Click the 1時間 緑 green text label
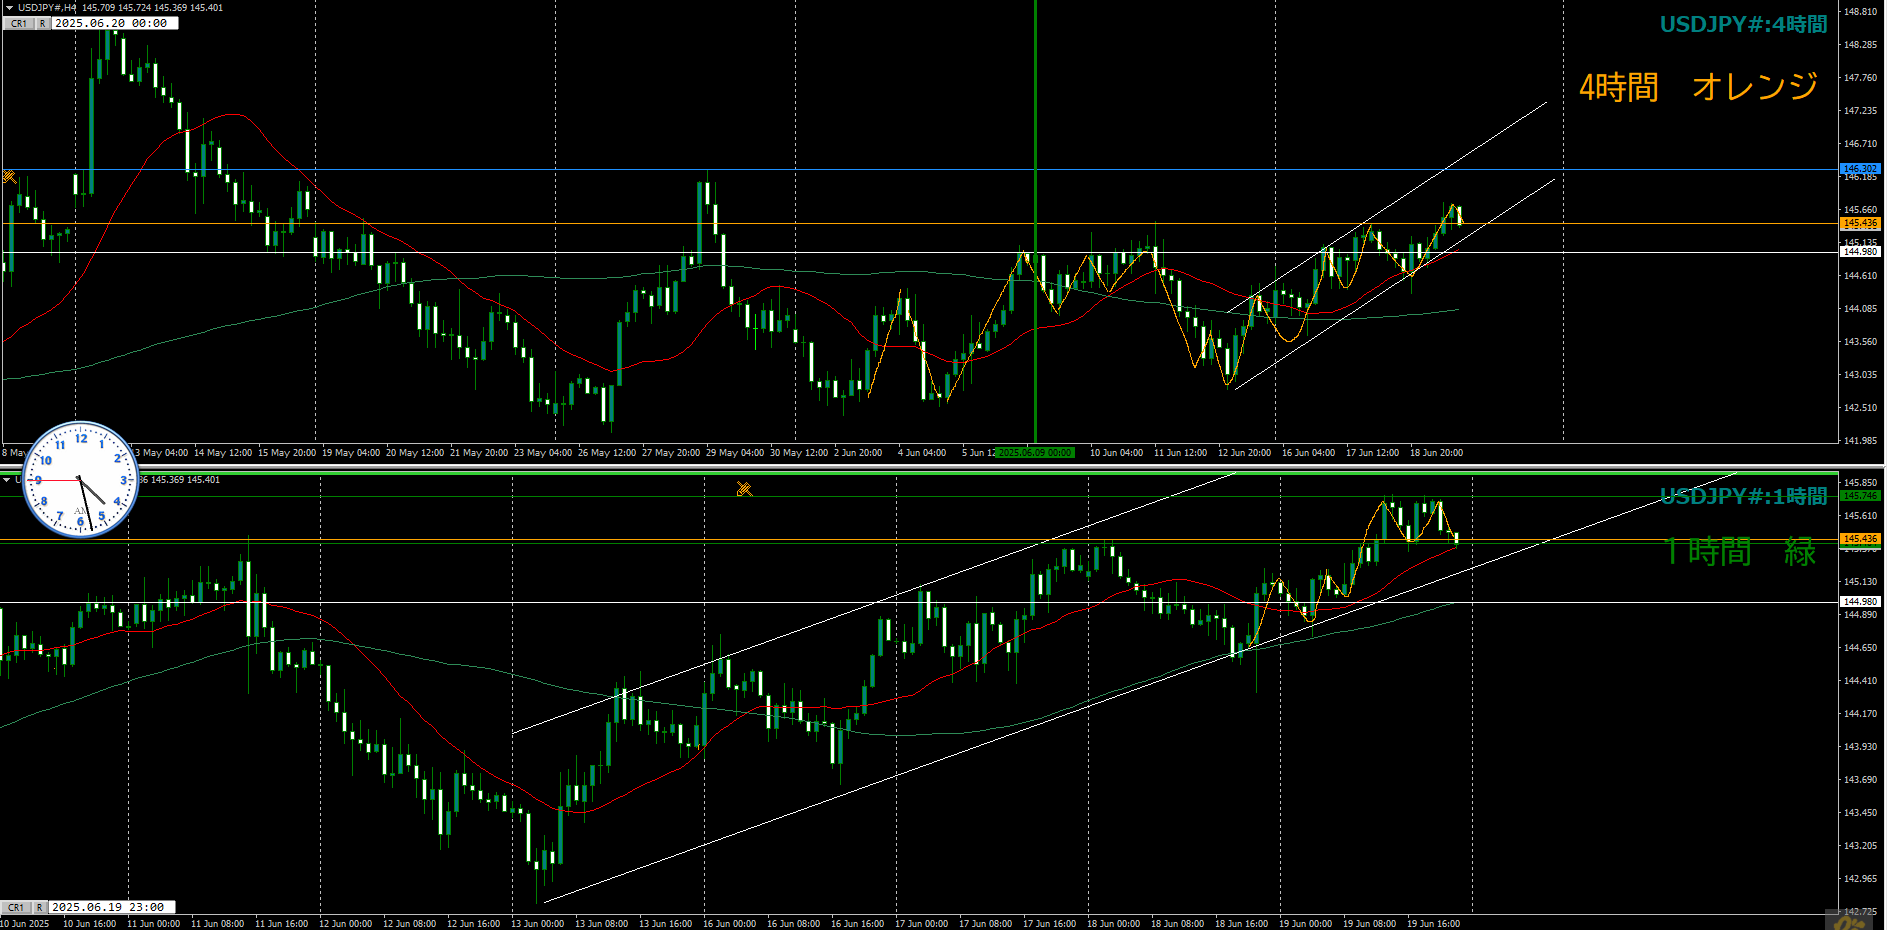The image size is (1887, 930). pyautogui.click(x=1740, y=551)
